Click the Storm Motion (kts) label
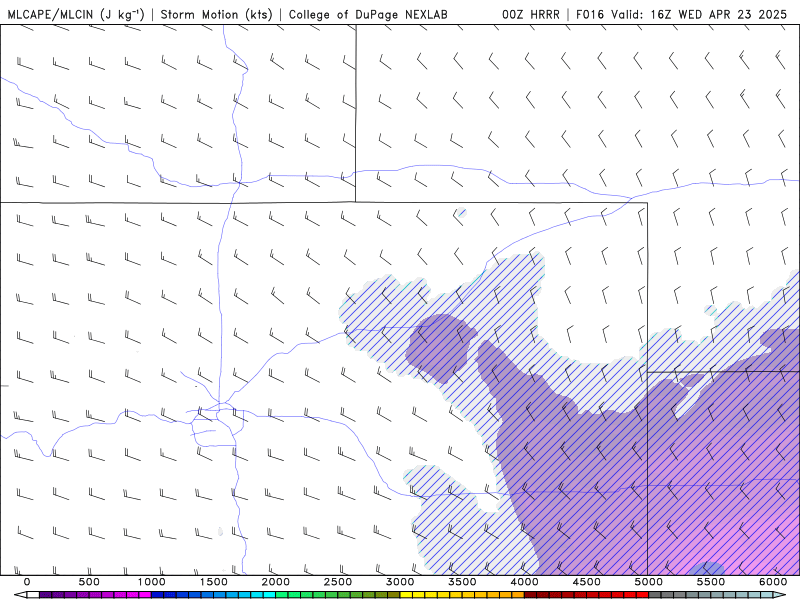Viewport: 800px width, 600px height. click(x=216, y=14)
